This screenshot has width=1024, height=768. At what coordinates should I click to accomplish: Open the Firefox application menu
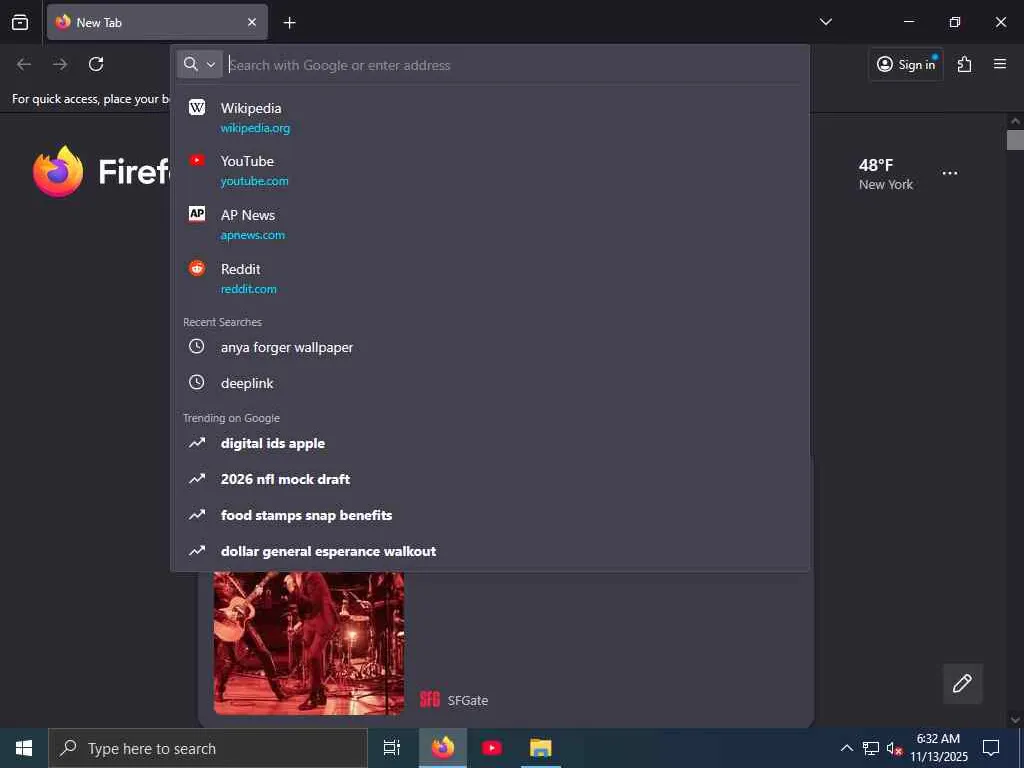[x=999, y=64]
